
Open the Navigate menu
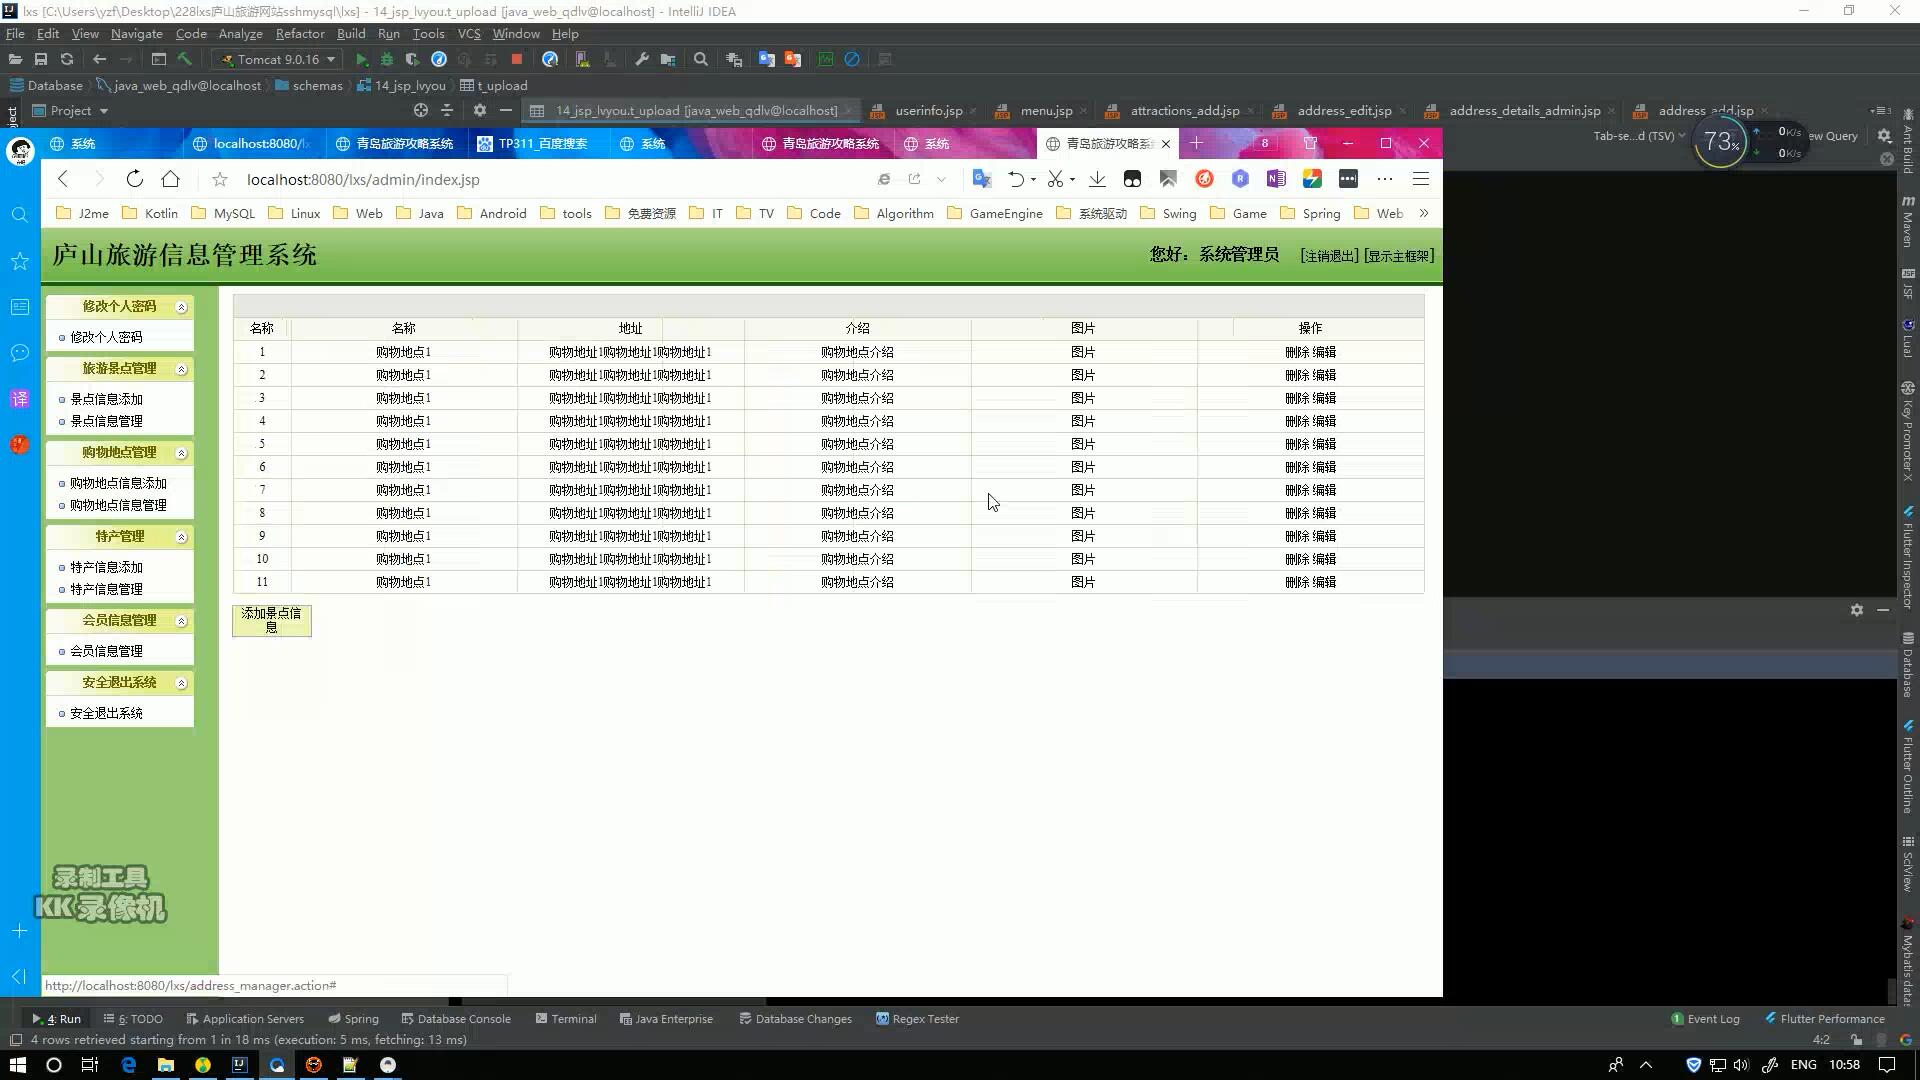tap(137, 33)
